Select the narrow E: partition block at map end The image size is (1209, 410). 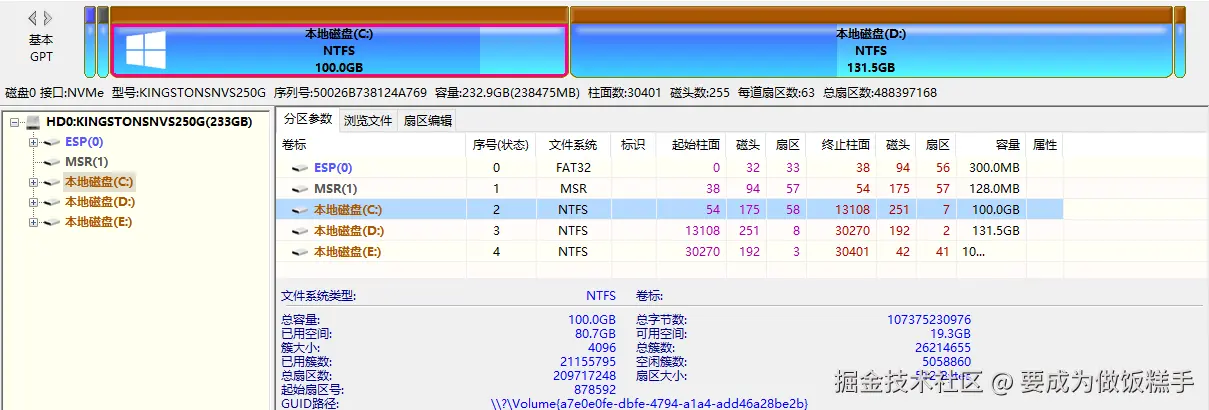click(1180, 42)
